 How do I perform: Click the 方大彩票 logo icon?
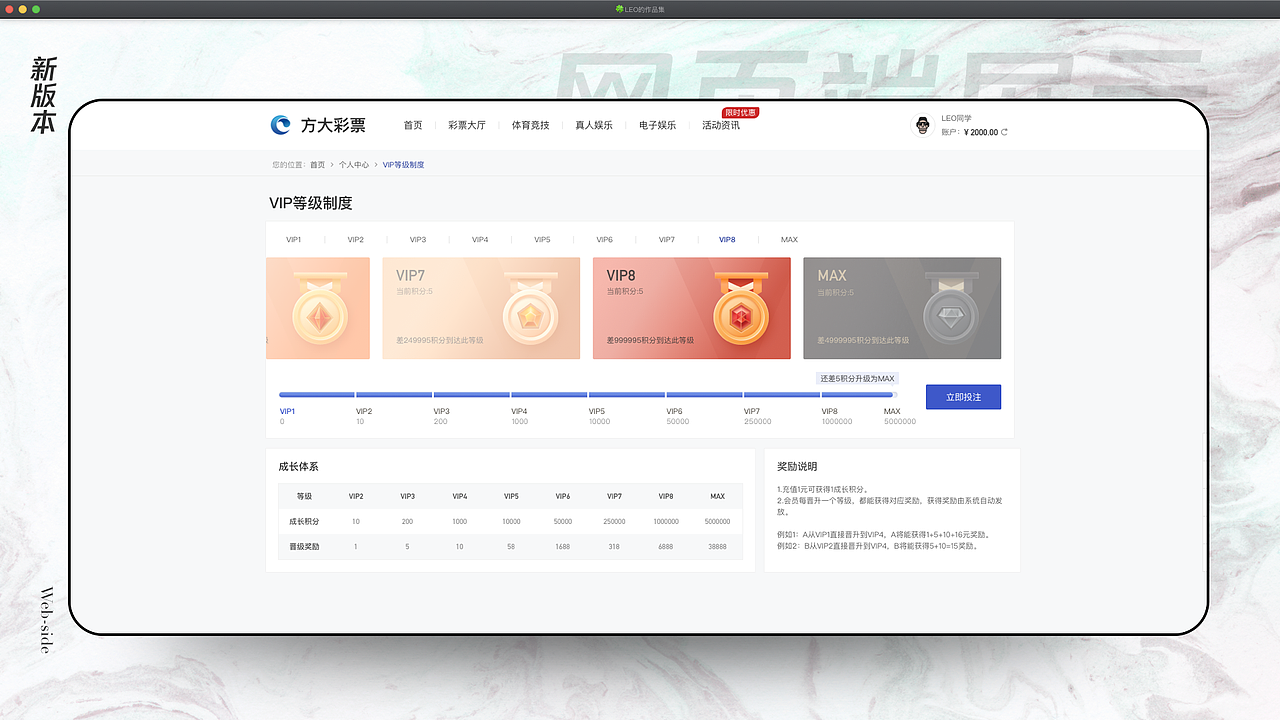[280, 125]
